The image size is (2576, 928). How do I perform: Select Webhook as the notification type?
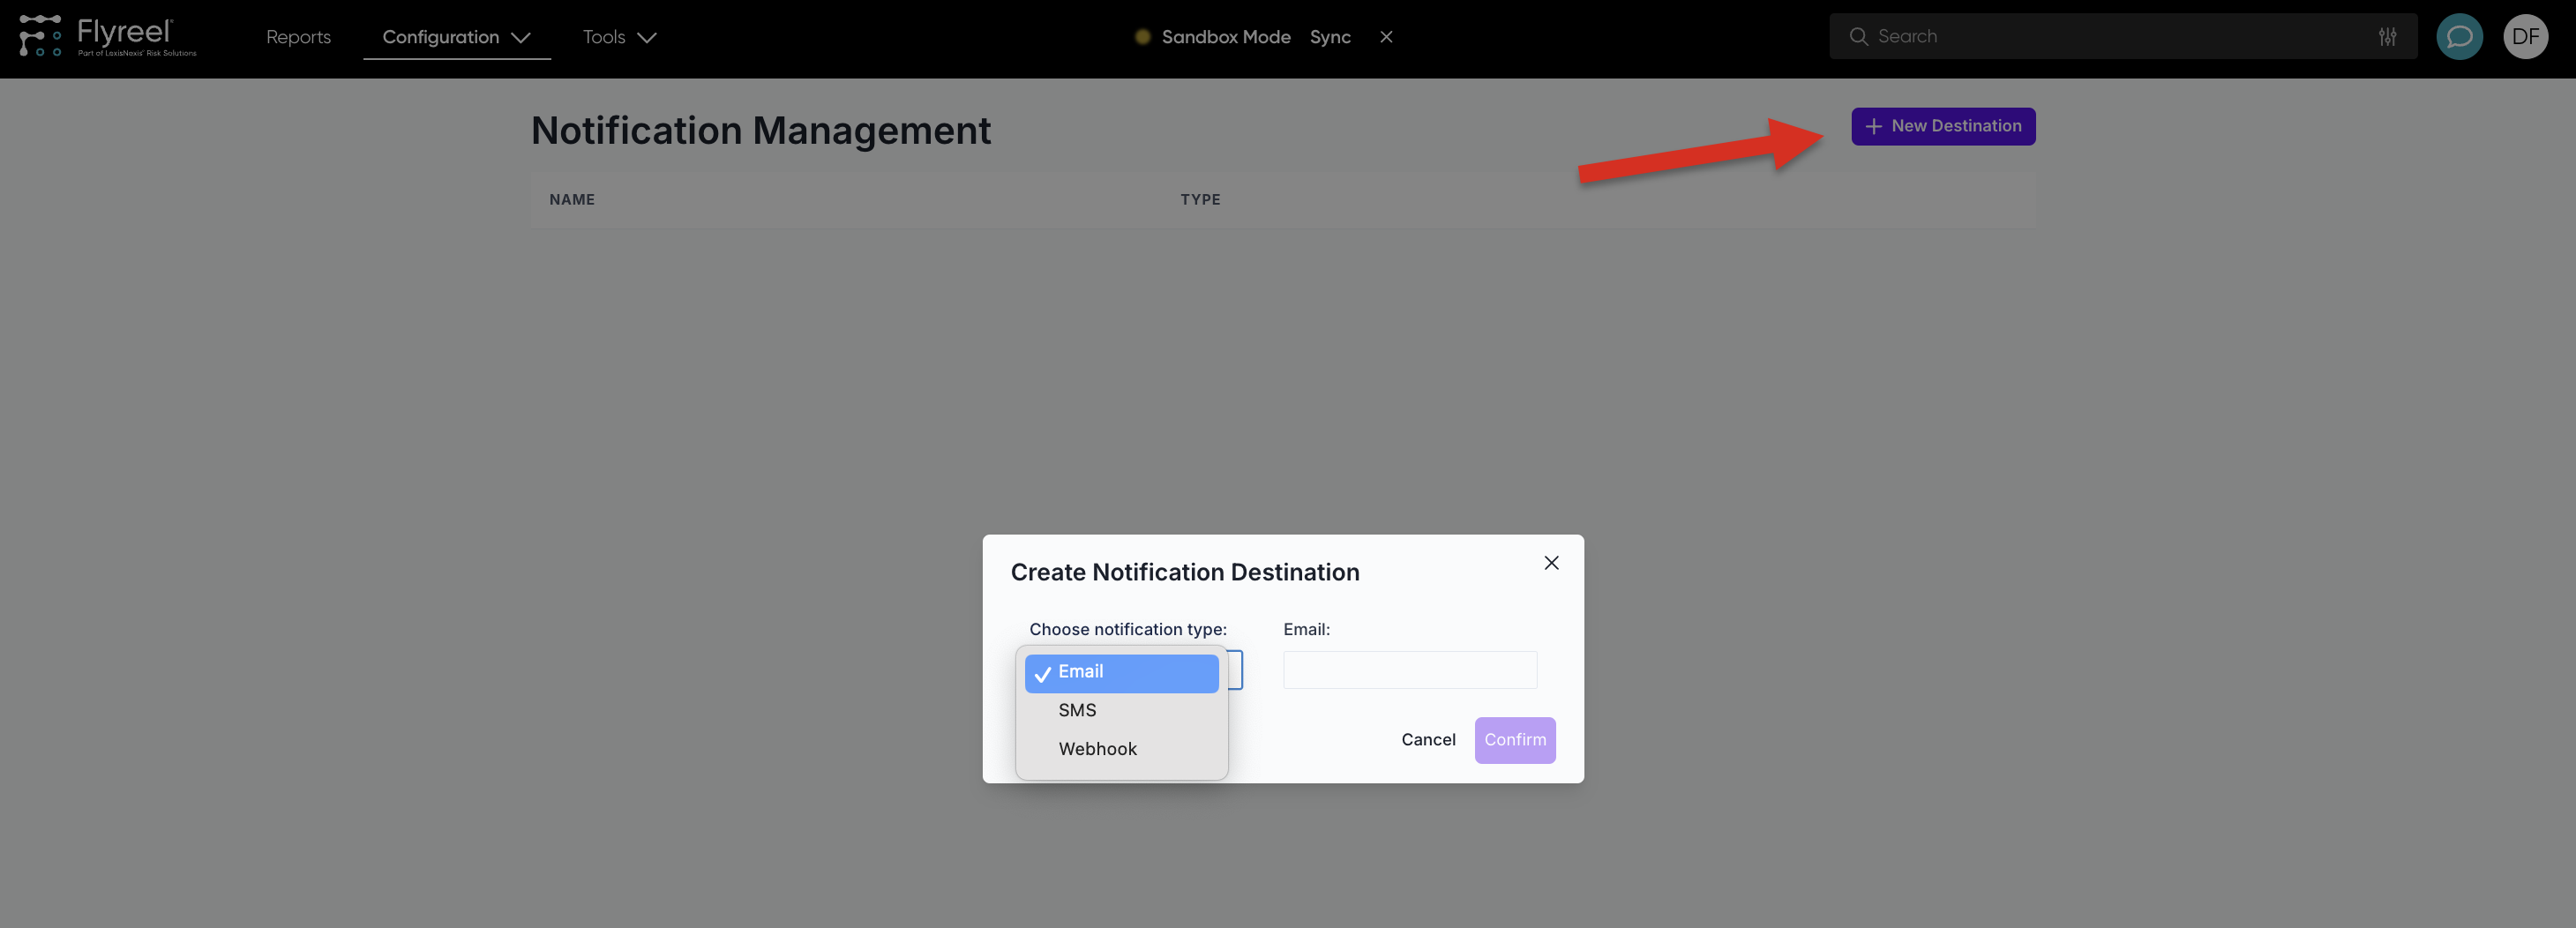click(x=1097, y=749)
